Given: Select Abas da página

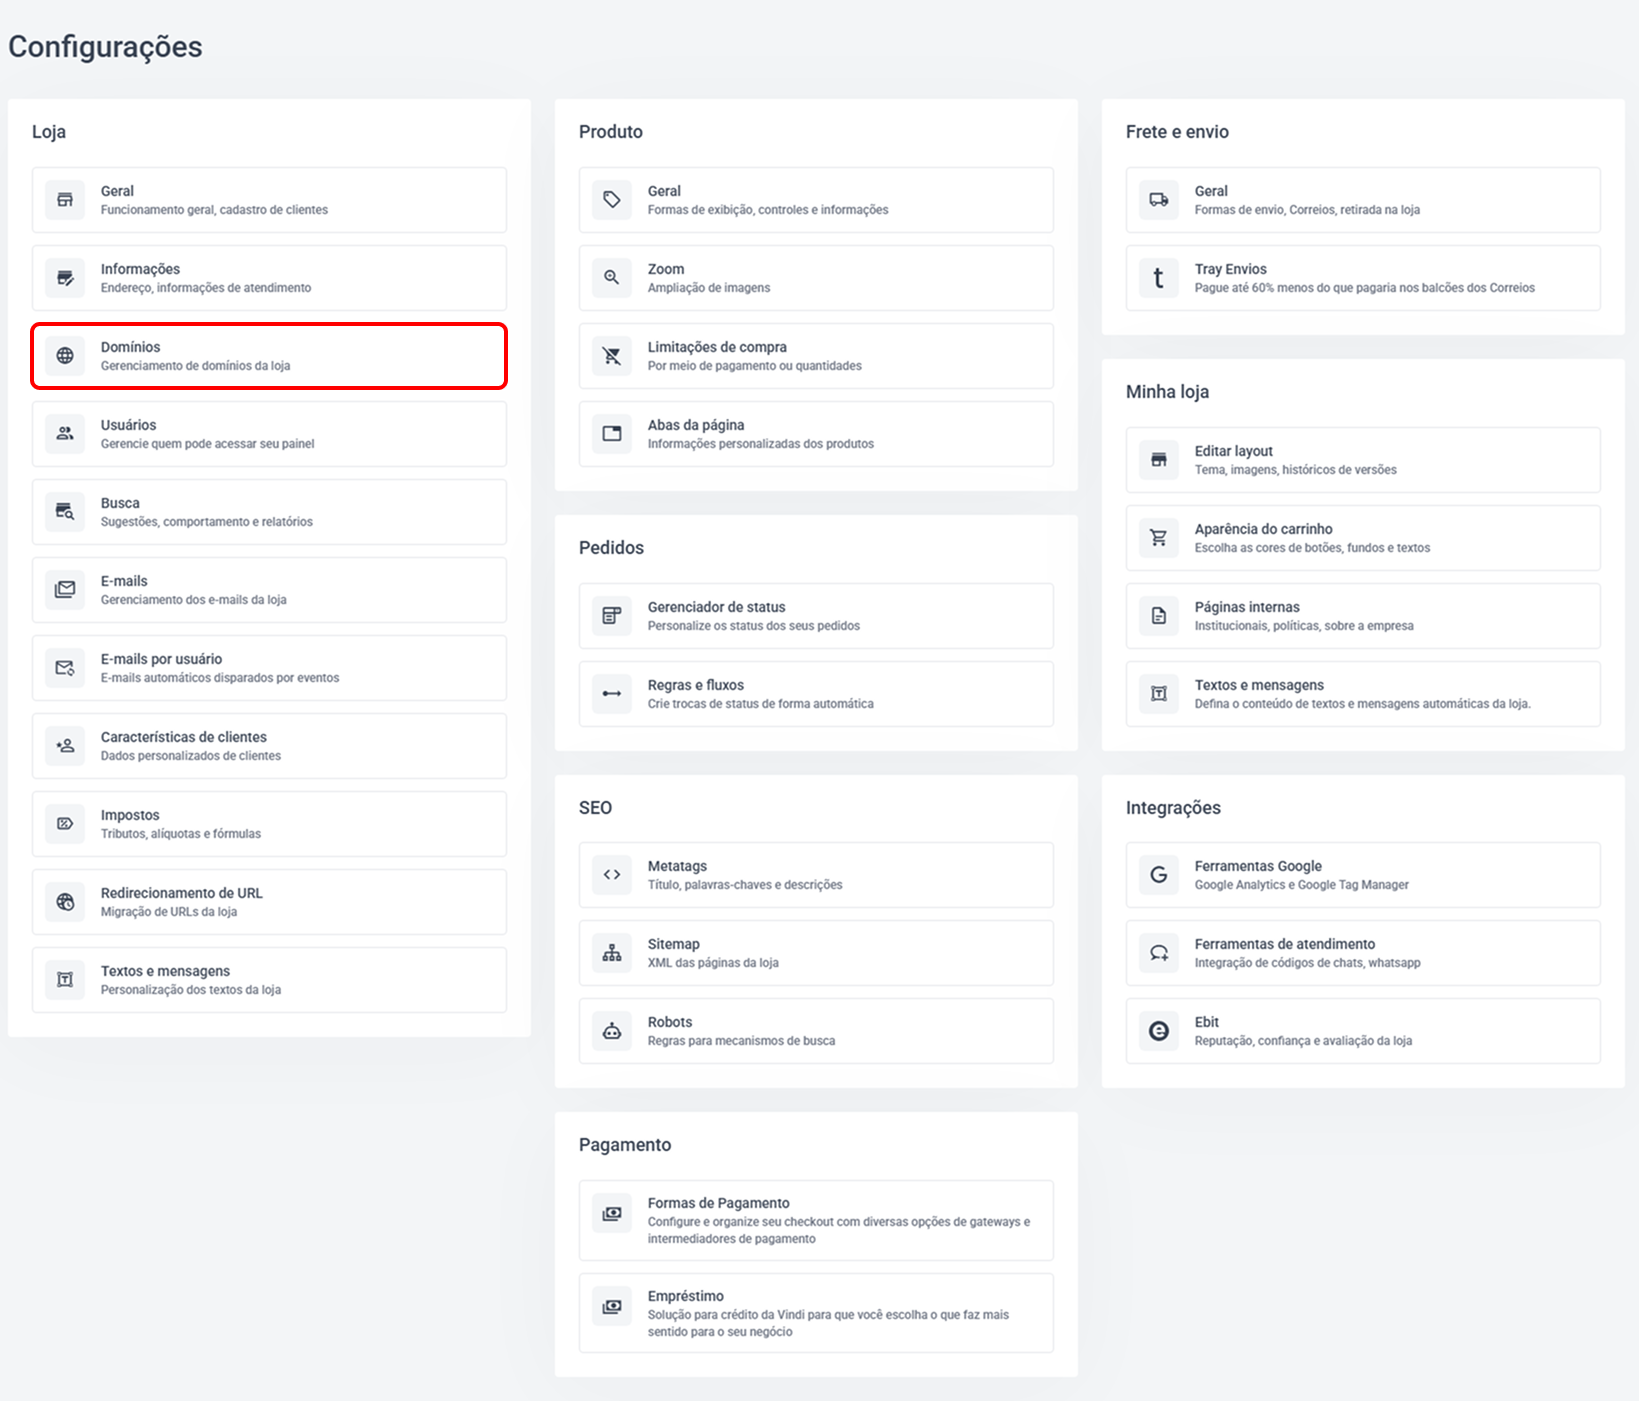Looking at the screenshot, I should pyautogui.click(x=816, y=434).
